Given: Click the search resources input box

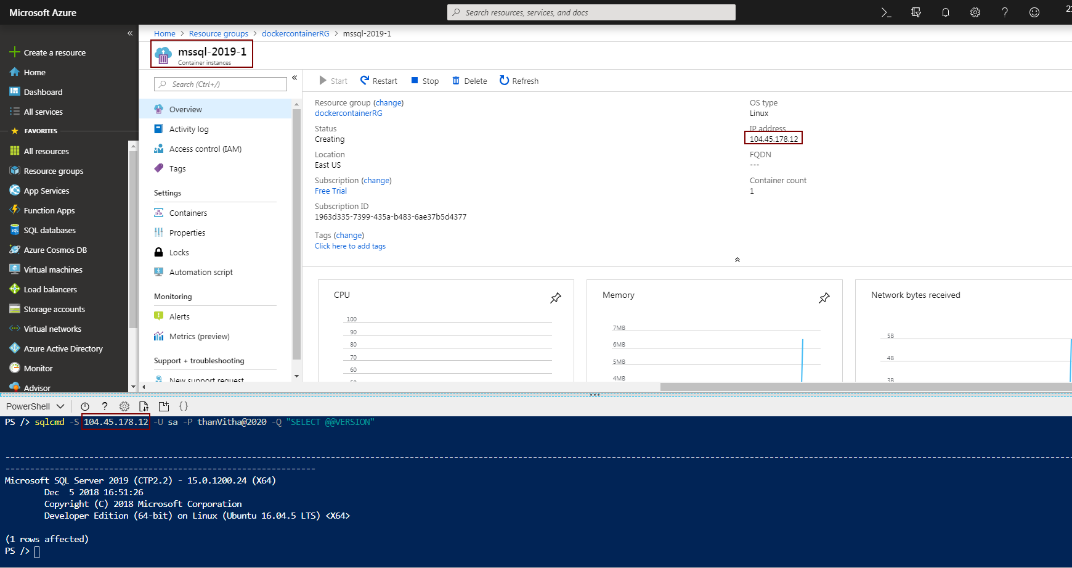Looking at the screenshot, I should coord(590,12).
